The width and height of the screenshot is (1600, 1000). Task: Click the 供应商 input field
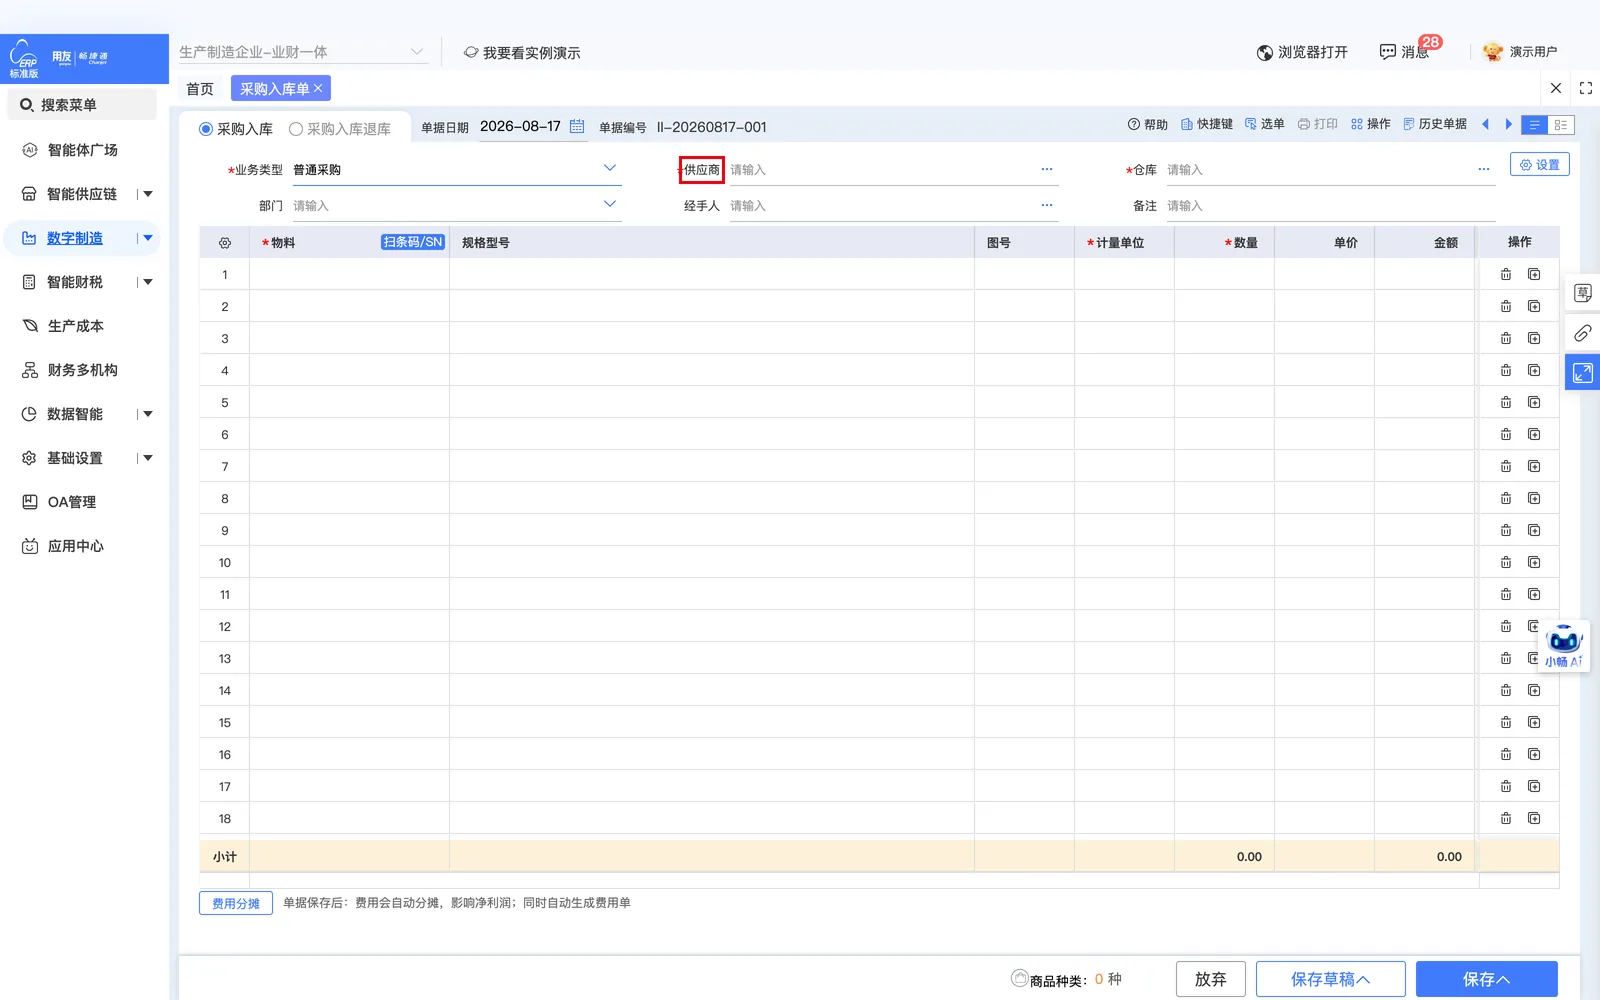click(x=880, y=170)
